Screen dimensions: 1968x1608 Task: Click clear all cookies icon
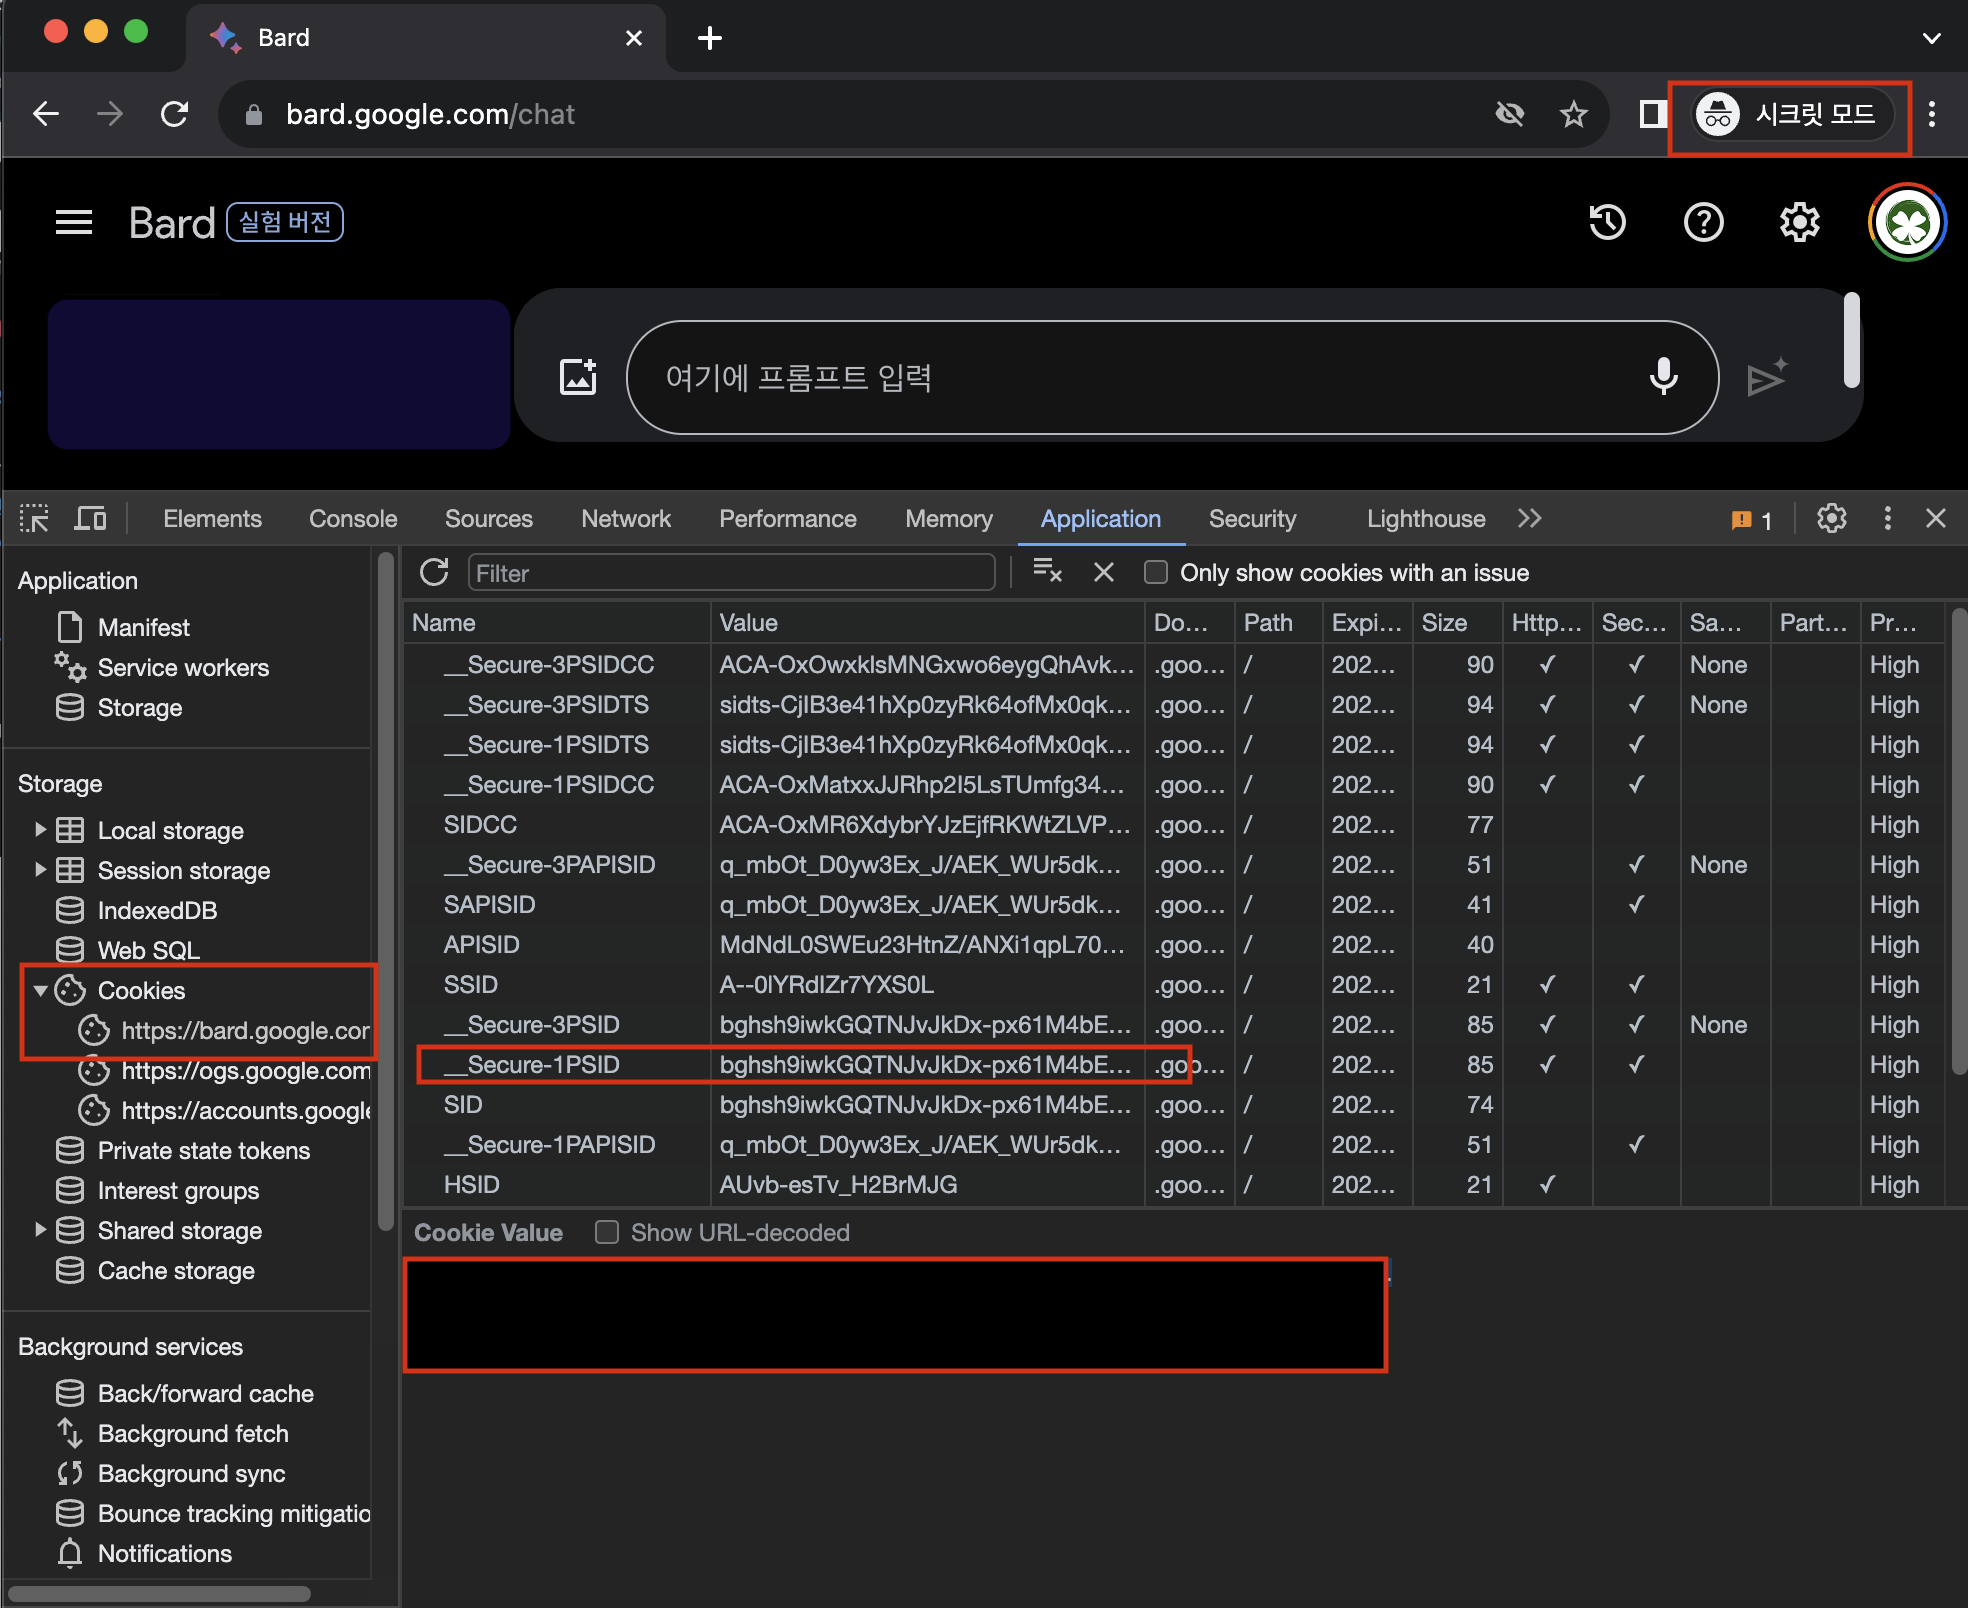[x=1047, y=573]
